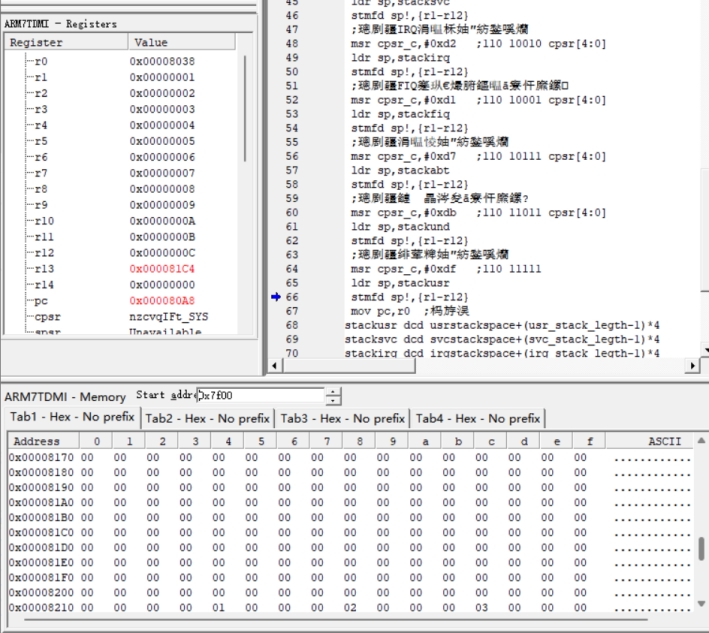Click code line 'ldr sp,stackirq'
This screenshot has width=709, height=633.
tap(400, 58)
